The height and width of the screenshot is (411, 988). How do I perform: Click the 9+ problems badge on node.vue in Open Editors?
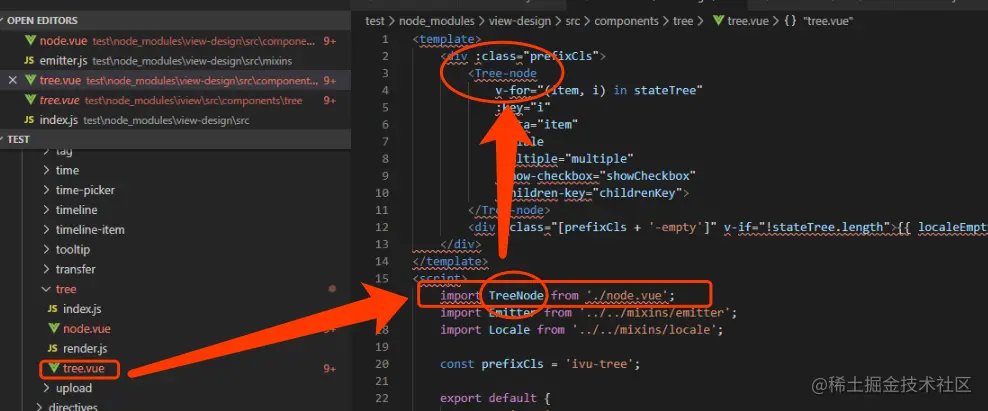(330, 41)
